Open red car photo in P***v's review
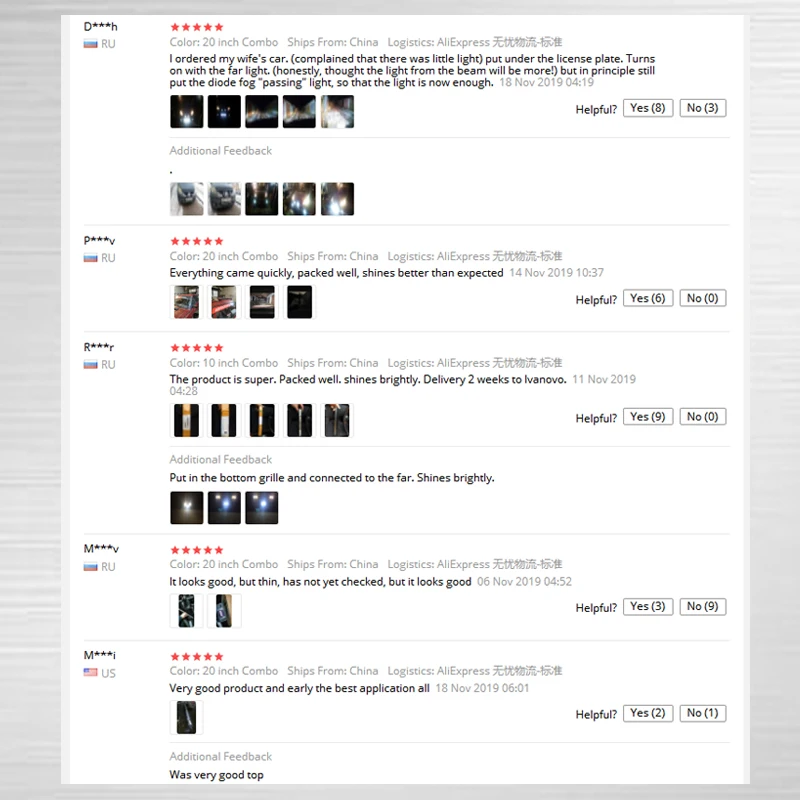Viewport: 800px width, 800px height. 187,302
